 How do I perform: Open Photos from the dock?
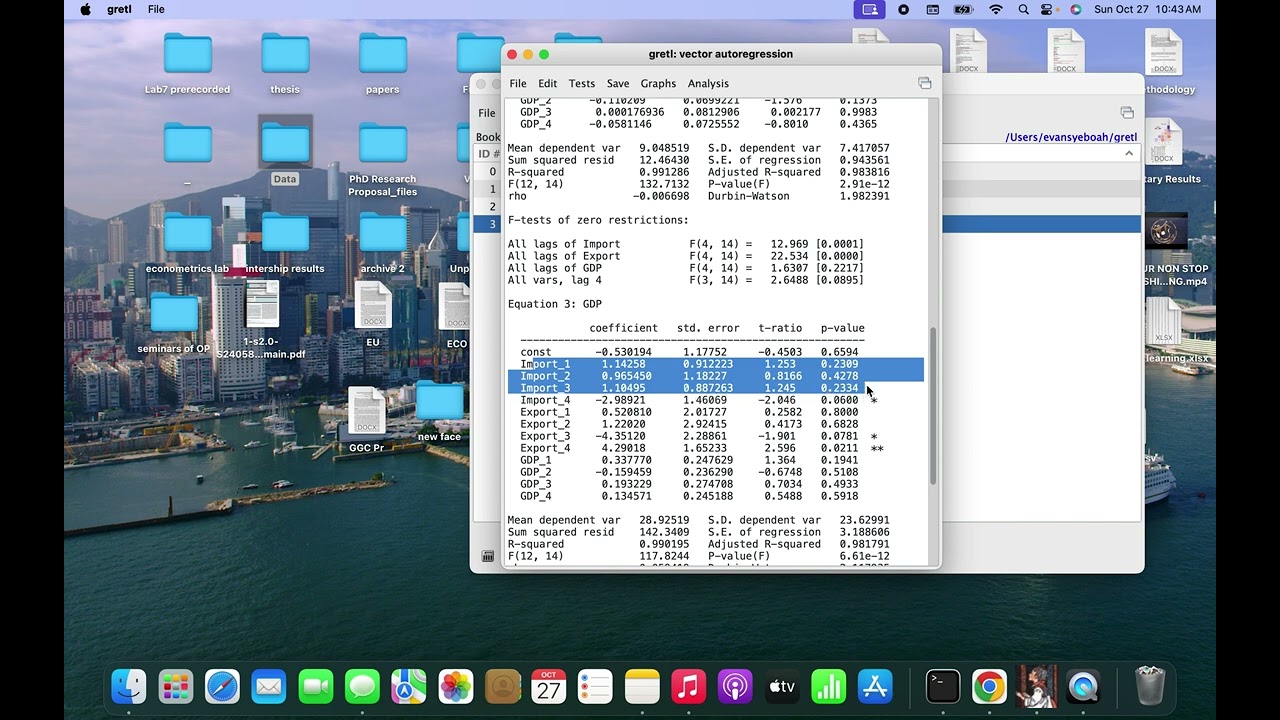point(456,687)
